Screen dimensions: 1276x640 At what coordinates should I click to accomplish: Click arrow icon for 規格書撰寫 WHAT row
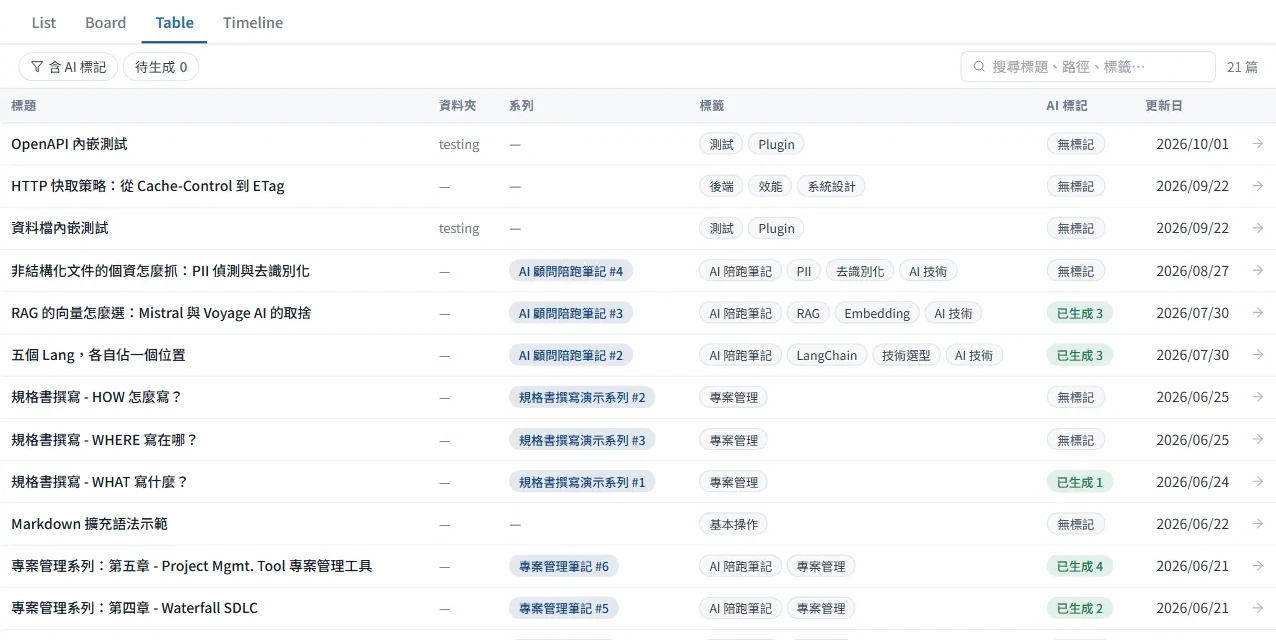pyautogui.click(x=1257, y=482)
